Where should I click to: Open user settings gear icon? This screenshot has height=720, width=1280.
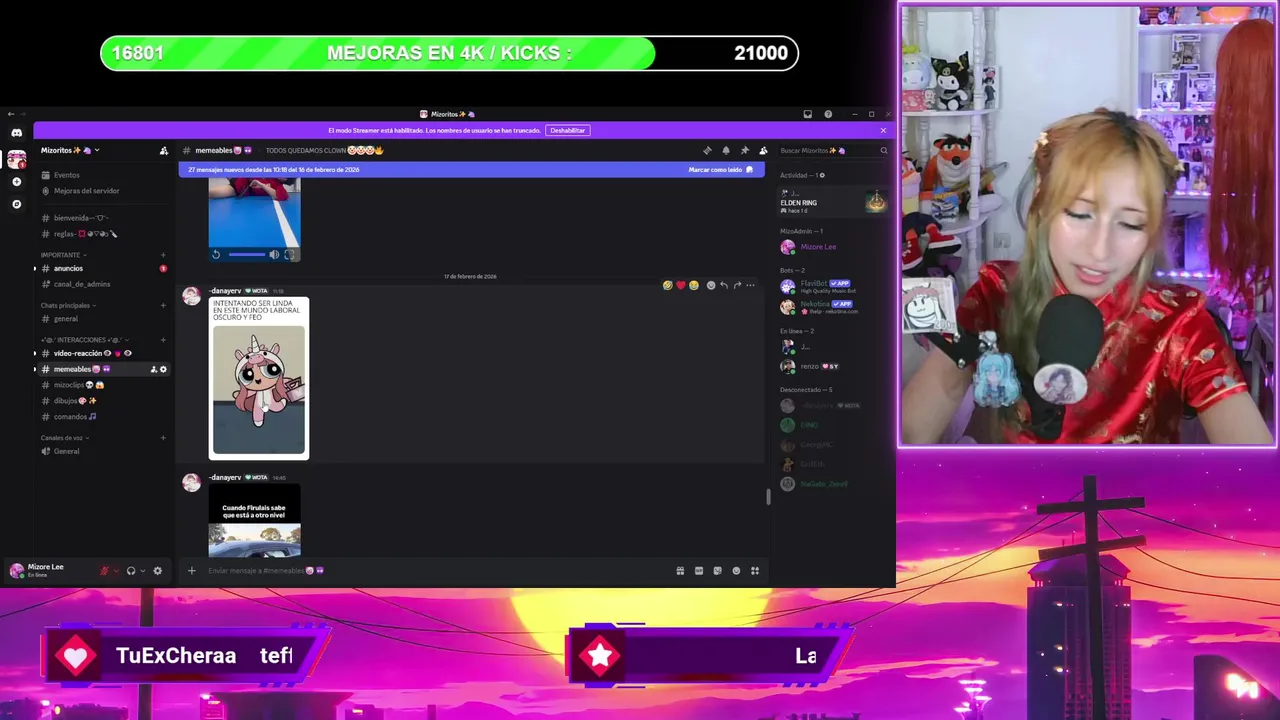pos(157,571)
